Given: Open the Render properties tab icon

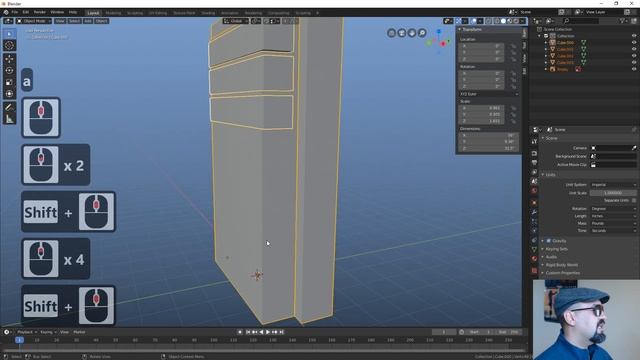Looking at the screenshot, I should [x=534, y=153].
